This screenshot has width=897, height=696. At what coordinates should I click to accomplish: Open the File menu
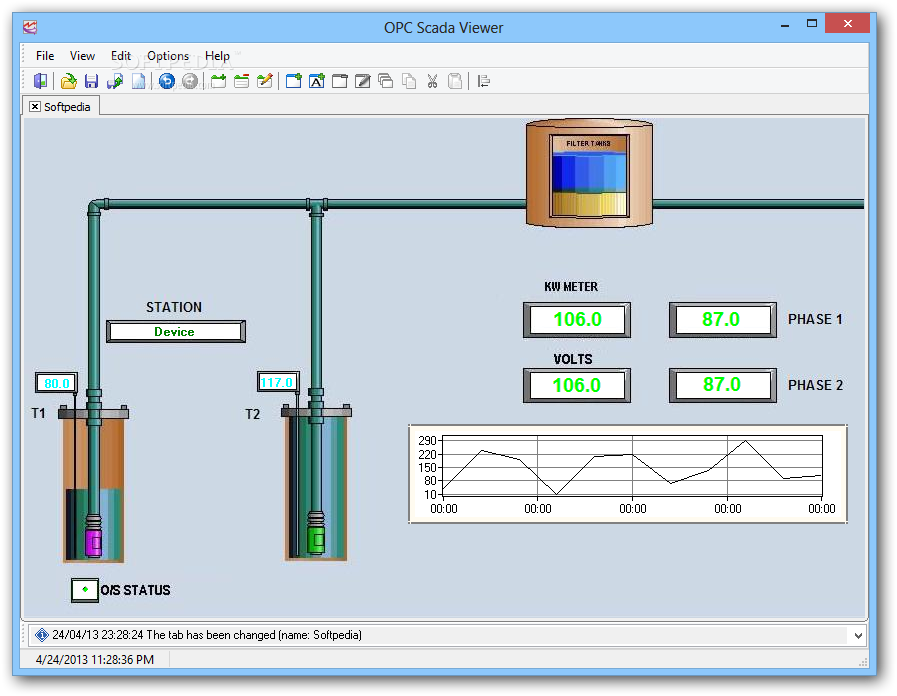click(x=45, y=55)
